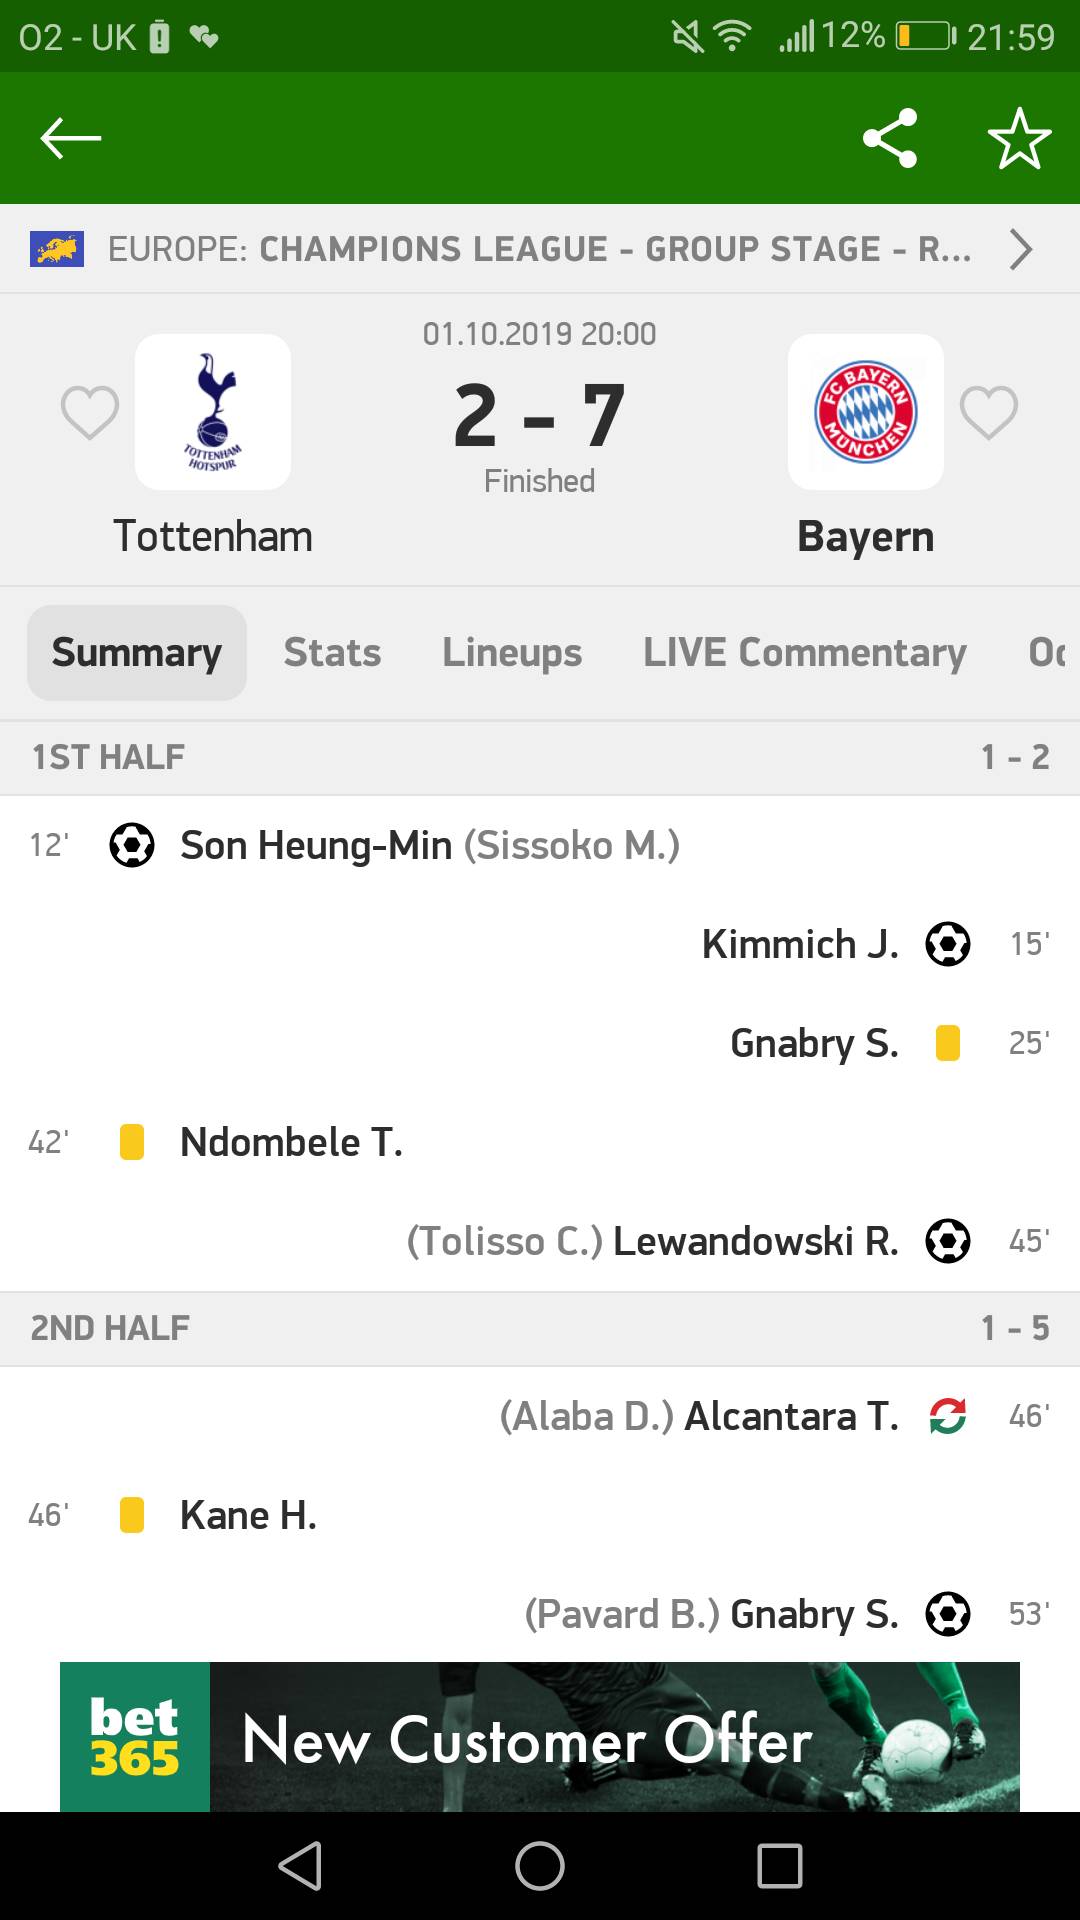Viewport: 1080px width, 1920px height.
Task: Favorite Tottenham with heart icon
Action: tap(89, 412)
